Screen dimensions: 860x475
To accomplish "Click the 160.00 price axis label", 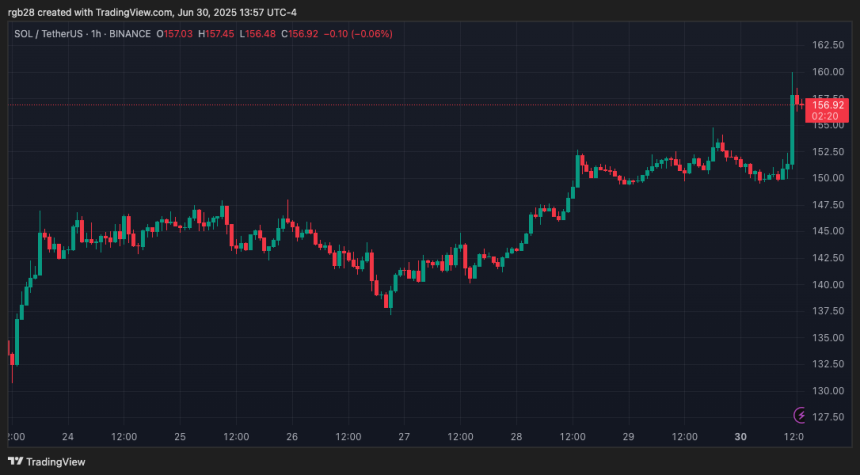I will tap(829, 72).
